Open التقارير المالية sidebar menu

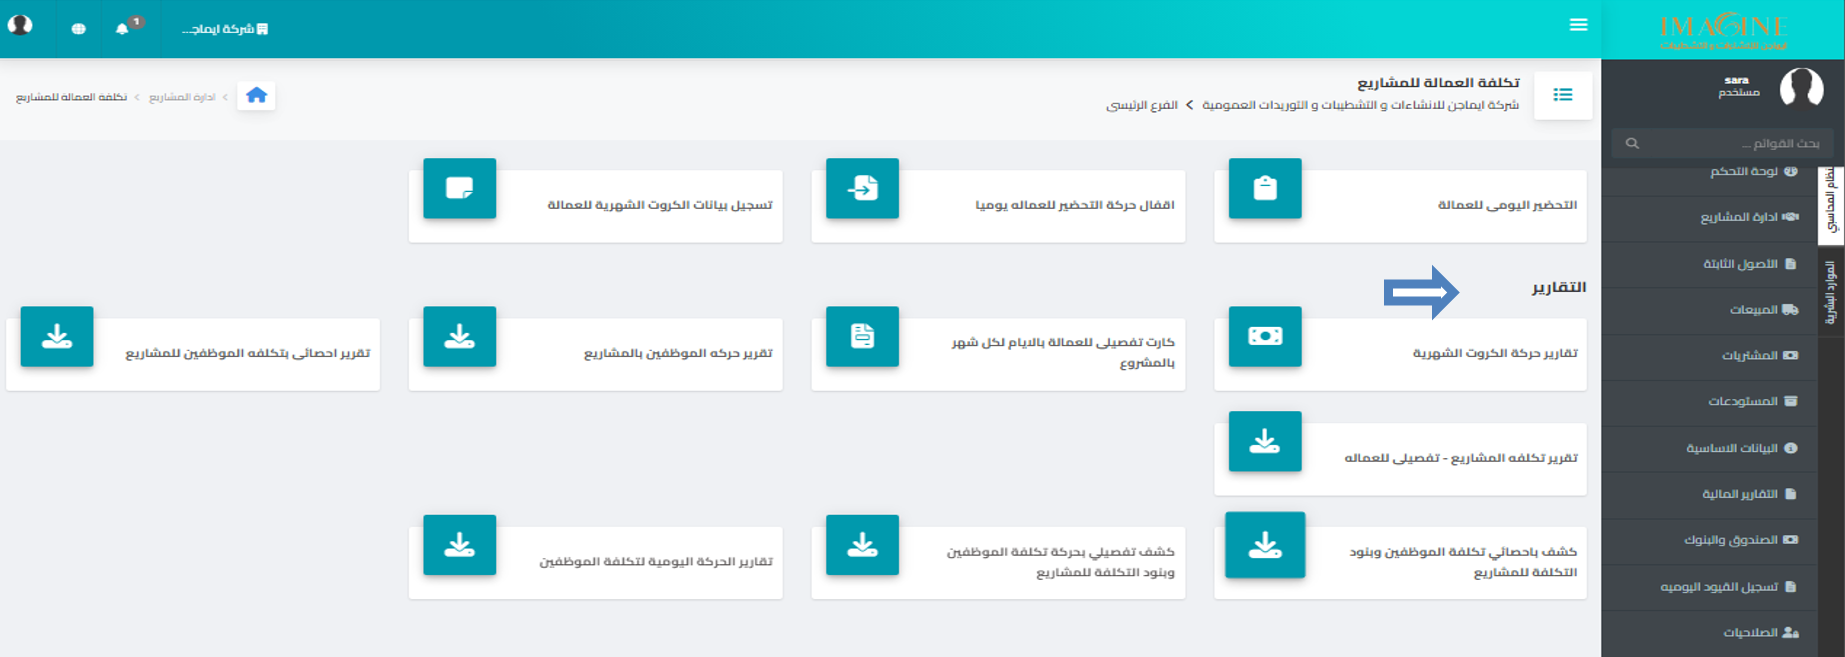1709,494
